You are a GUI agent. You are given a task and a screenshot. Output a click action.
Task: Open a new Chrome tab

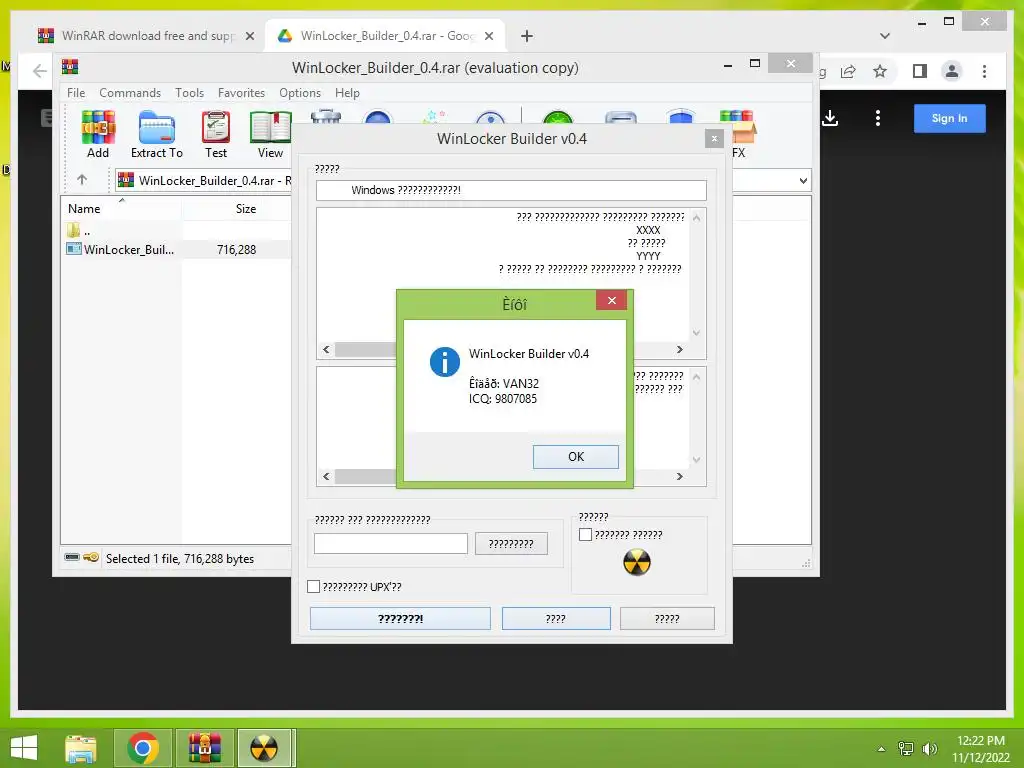[527, 36]
